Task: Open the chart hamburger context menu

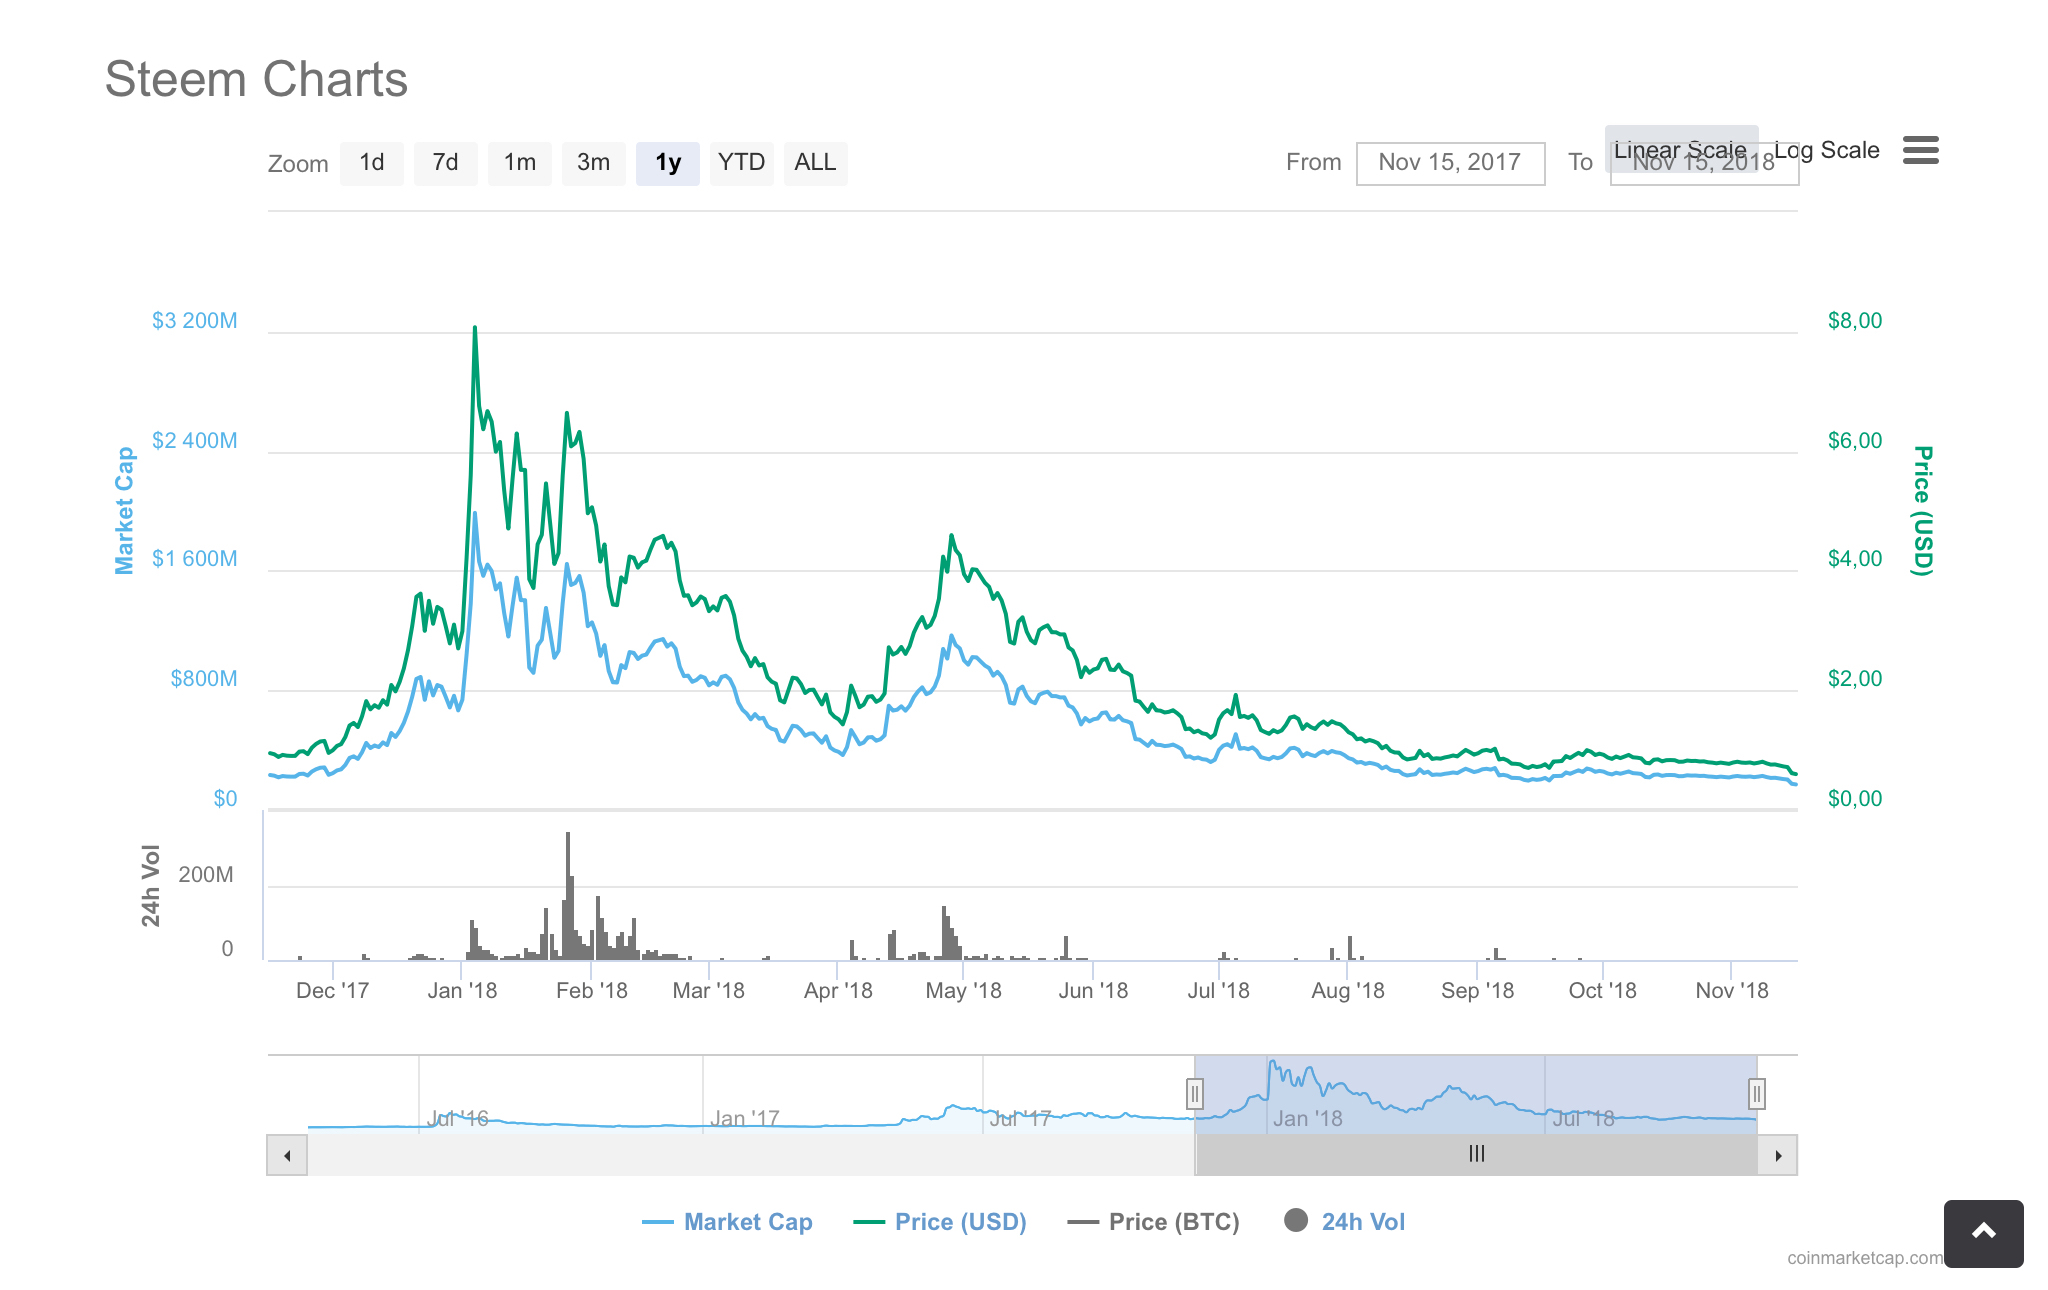Action: point(1920,150)
